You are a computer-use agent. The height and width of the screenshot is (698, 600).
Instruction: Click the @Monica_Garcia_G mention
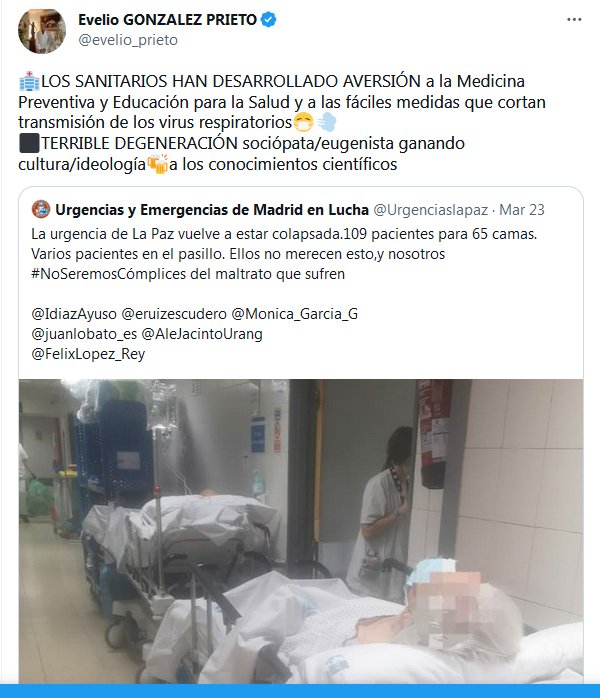[x=295, y=314]
